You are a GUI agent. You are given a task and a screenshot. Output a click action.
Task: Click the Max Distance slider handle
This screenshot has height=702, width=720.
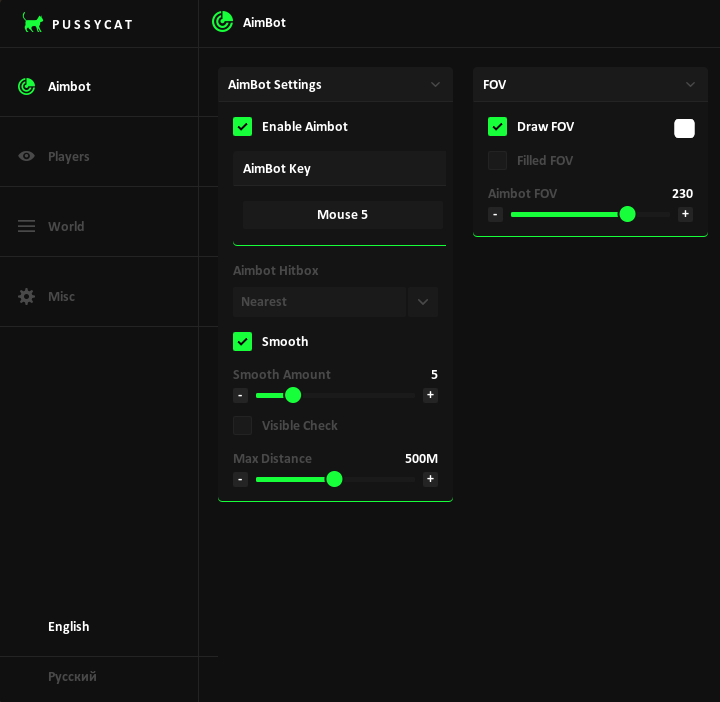(334, 479)
